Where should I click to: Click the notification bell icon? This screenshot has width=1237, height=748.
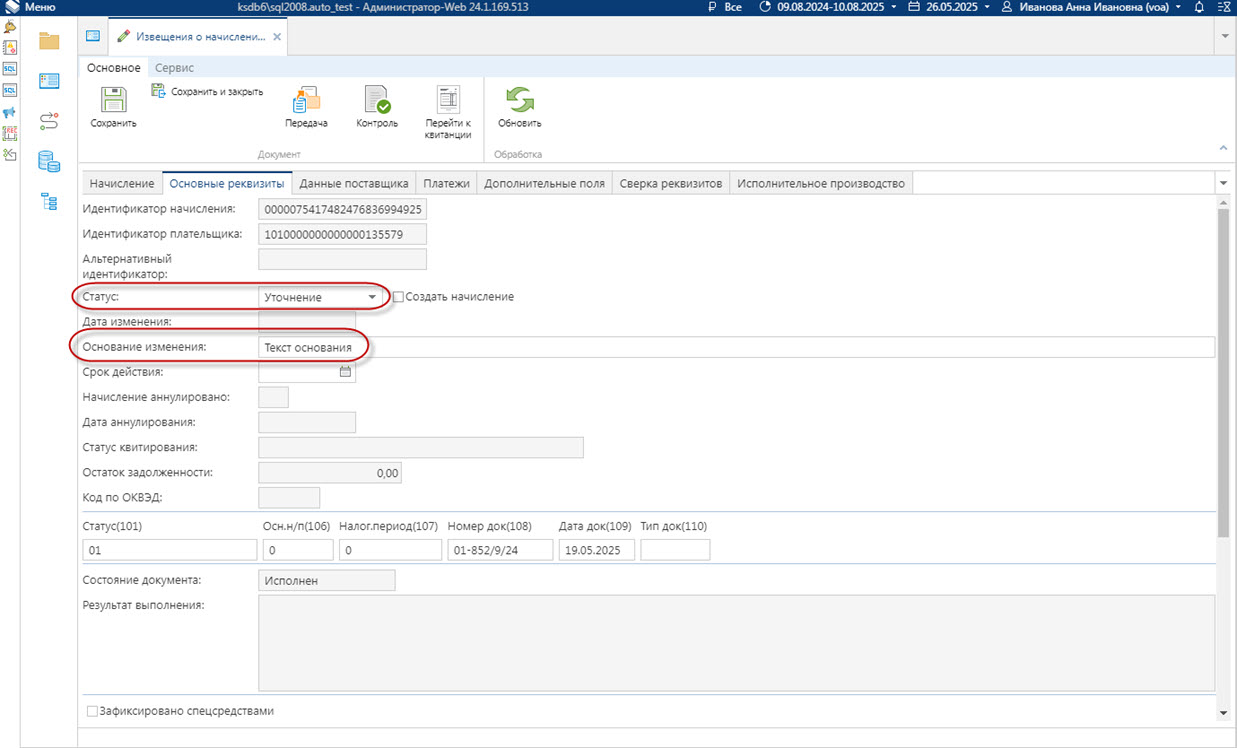tap(1198, 7)
